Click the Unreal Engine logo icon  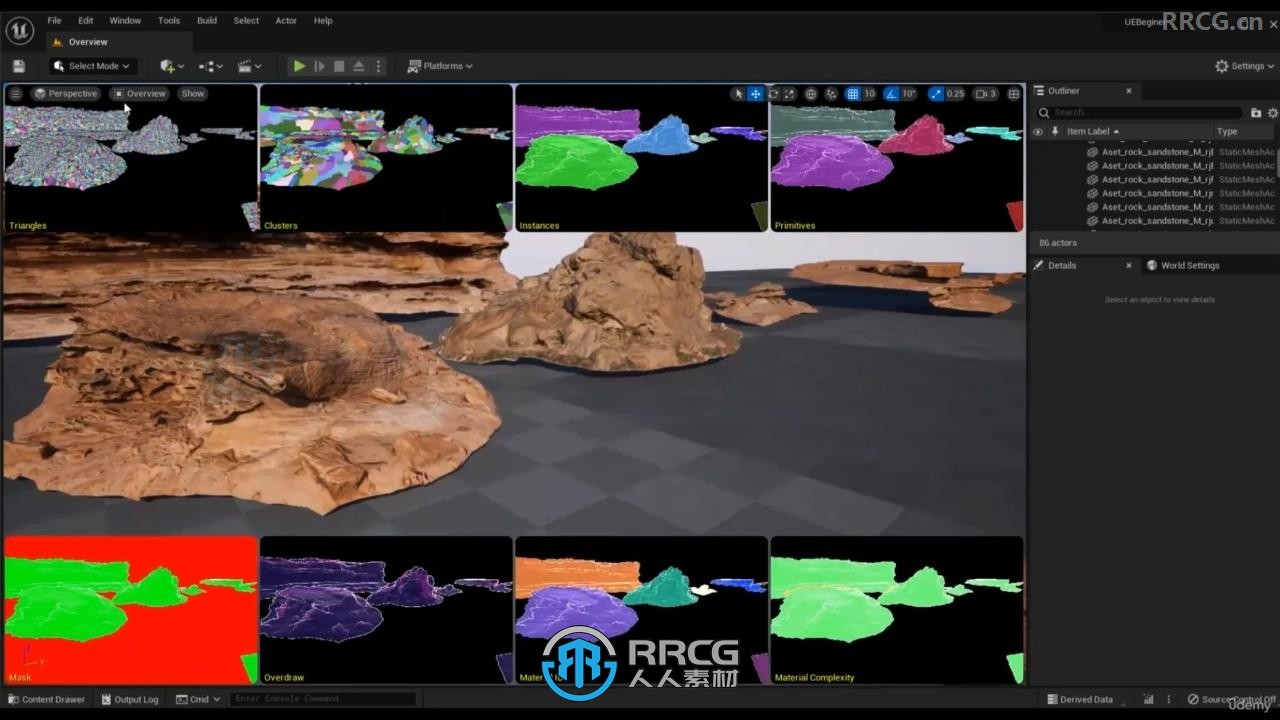point(19,31)
